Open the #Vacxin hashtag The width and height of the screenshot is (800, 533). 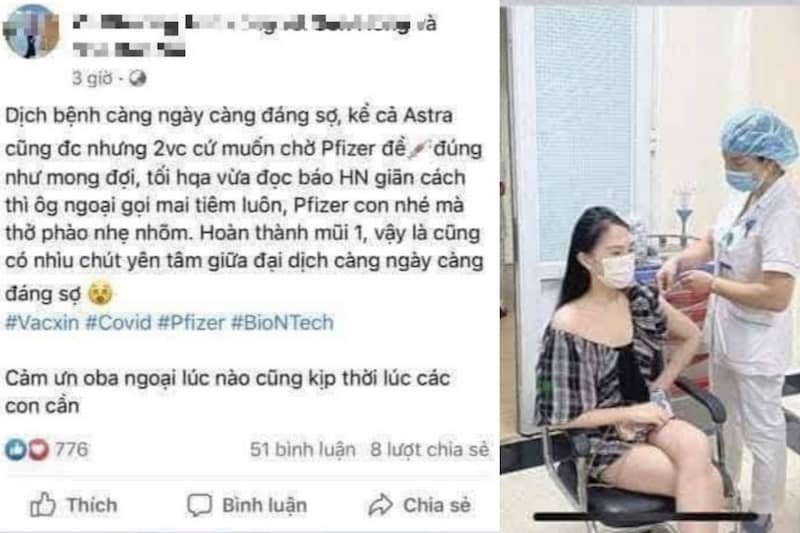[42, 322]
